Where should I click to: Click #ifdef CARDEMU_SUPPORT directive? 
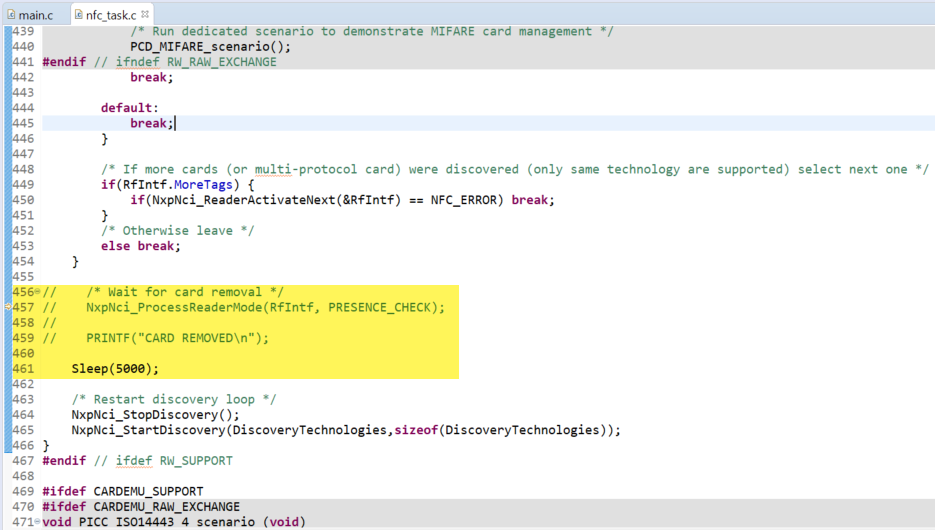click(x=123, y=492)
